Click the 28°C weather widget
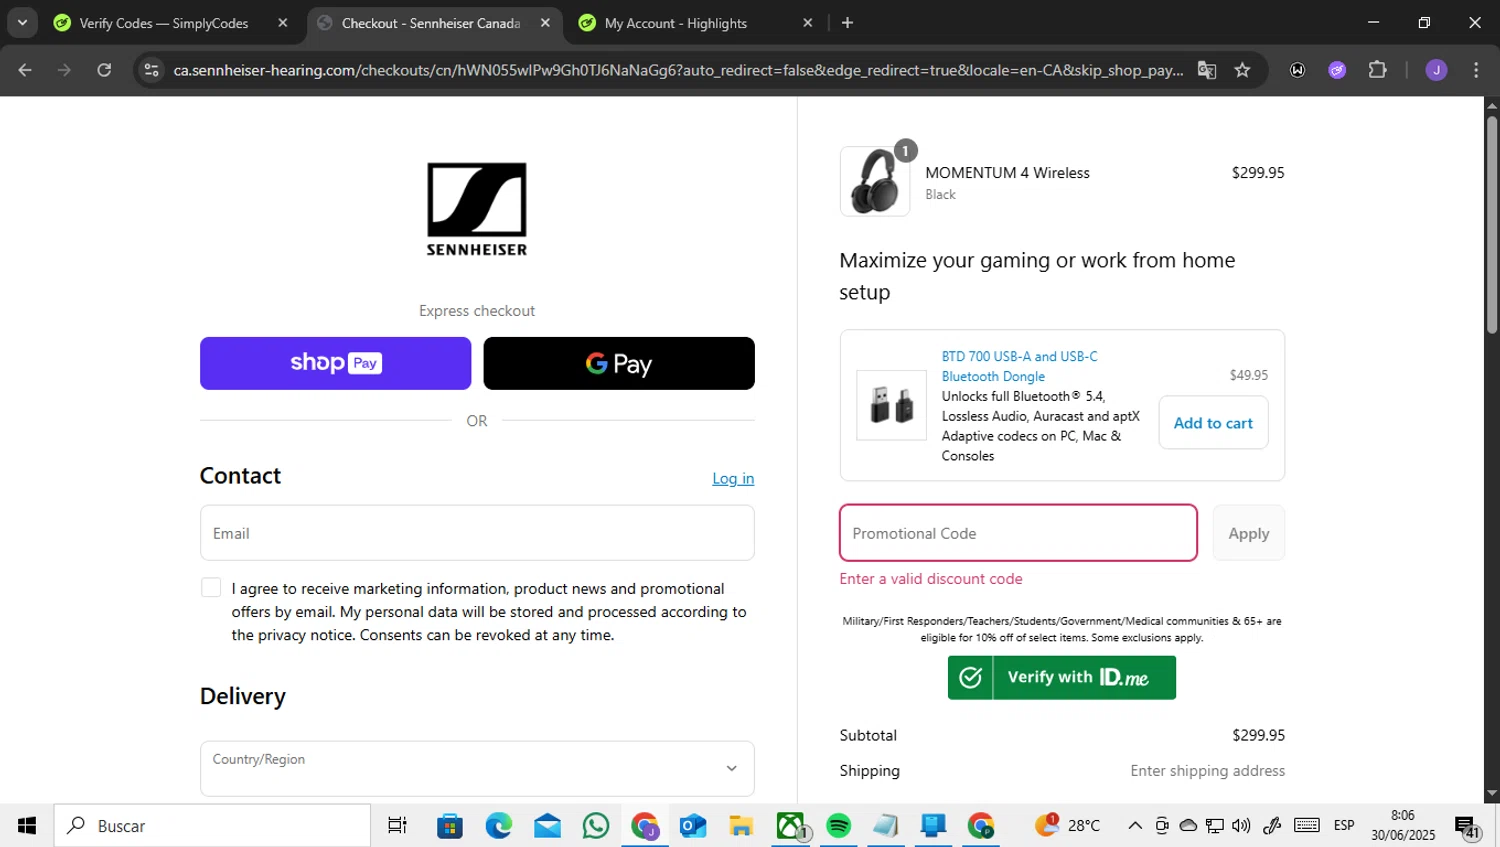The height and width of the screenshot is (847, 1500). point(1068,826)
